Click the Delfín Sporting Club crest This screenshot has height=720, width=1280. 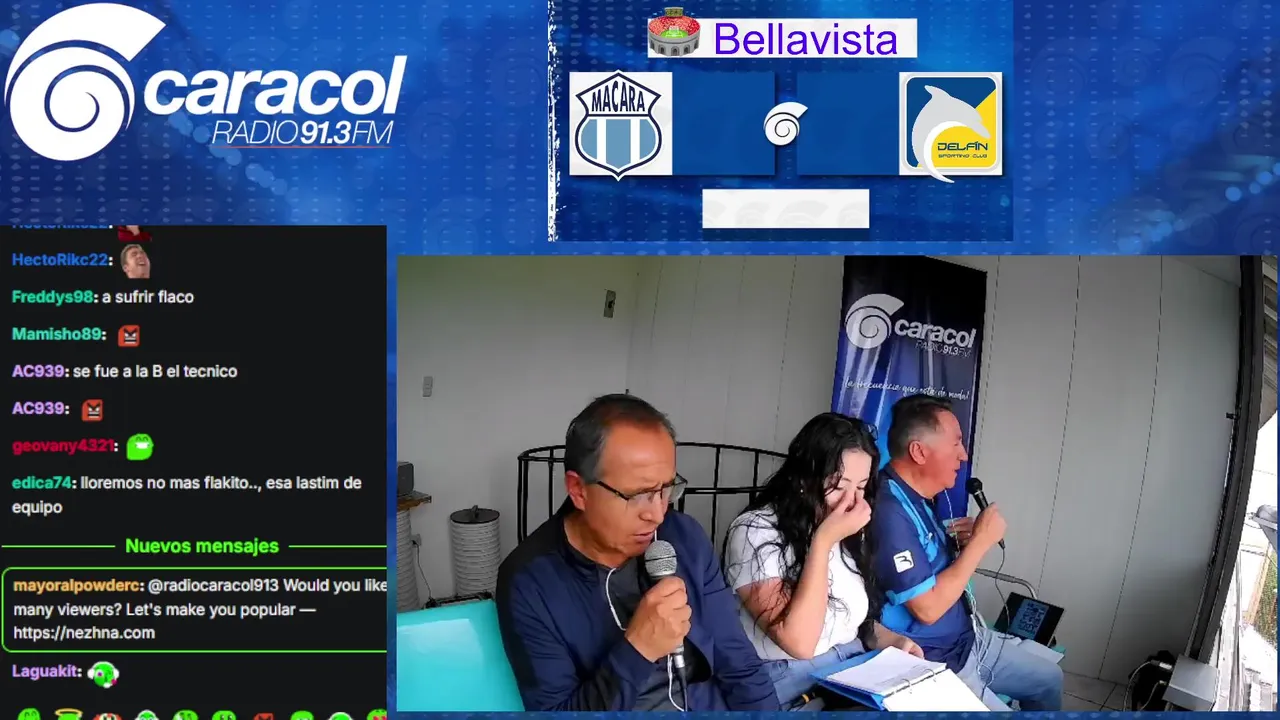click(950, 125)
